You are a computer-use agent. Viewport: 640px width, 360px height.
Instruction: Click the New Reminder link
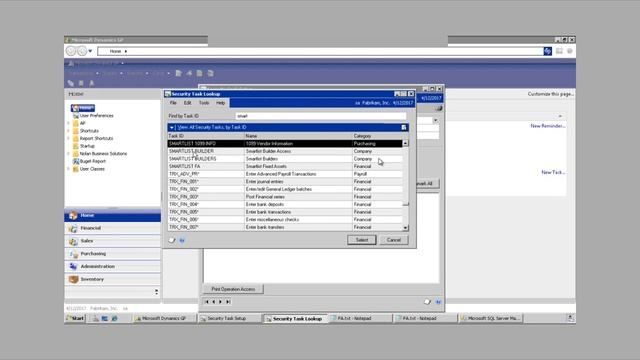click(x=547, y=126)
